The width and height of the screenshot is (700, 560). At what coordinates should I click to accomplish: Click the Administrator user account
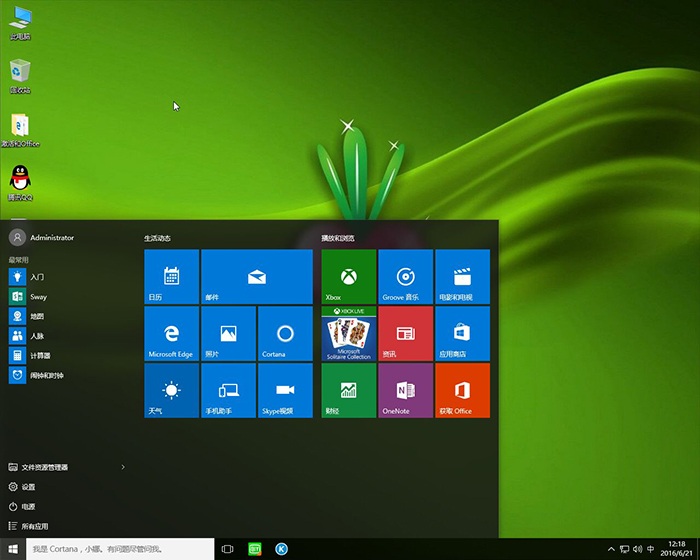click(x=50, y=238)
